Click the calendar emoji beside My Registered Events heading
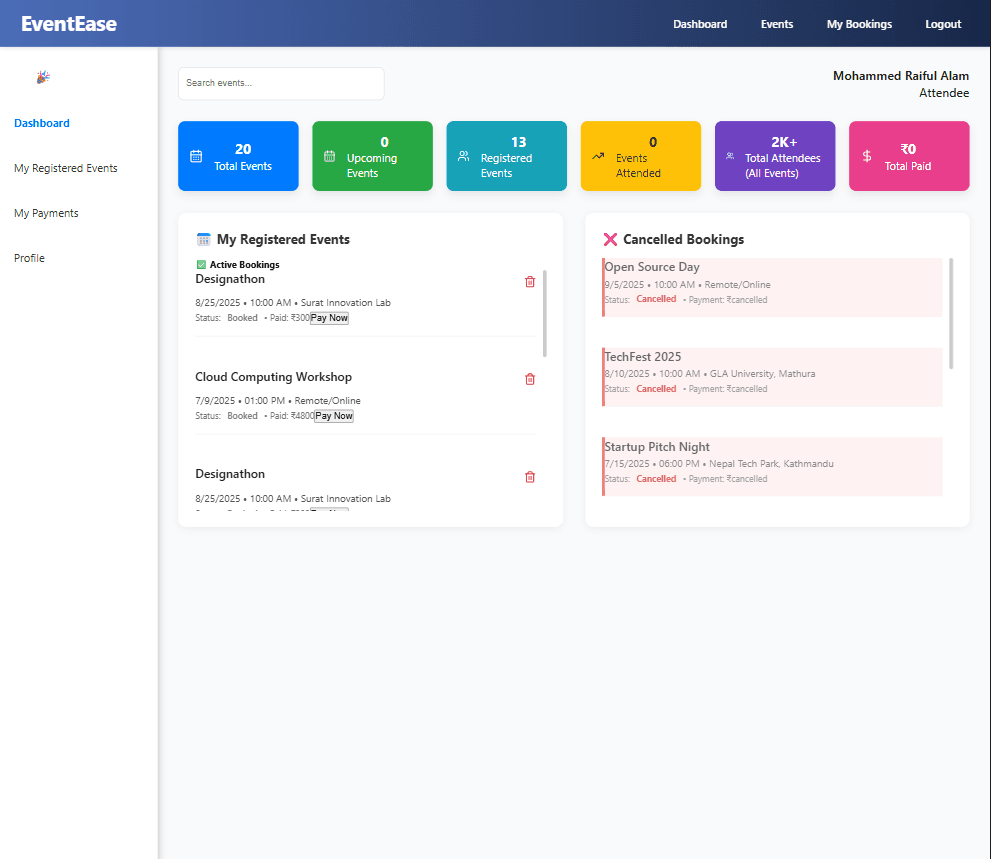The height and width of the screenshot is (859, 991). (205, 239)
